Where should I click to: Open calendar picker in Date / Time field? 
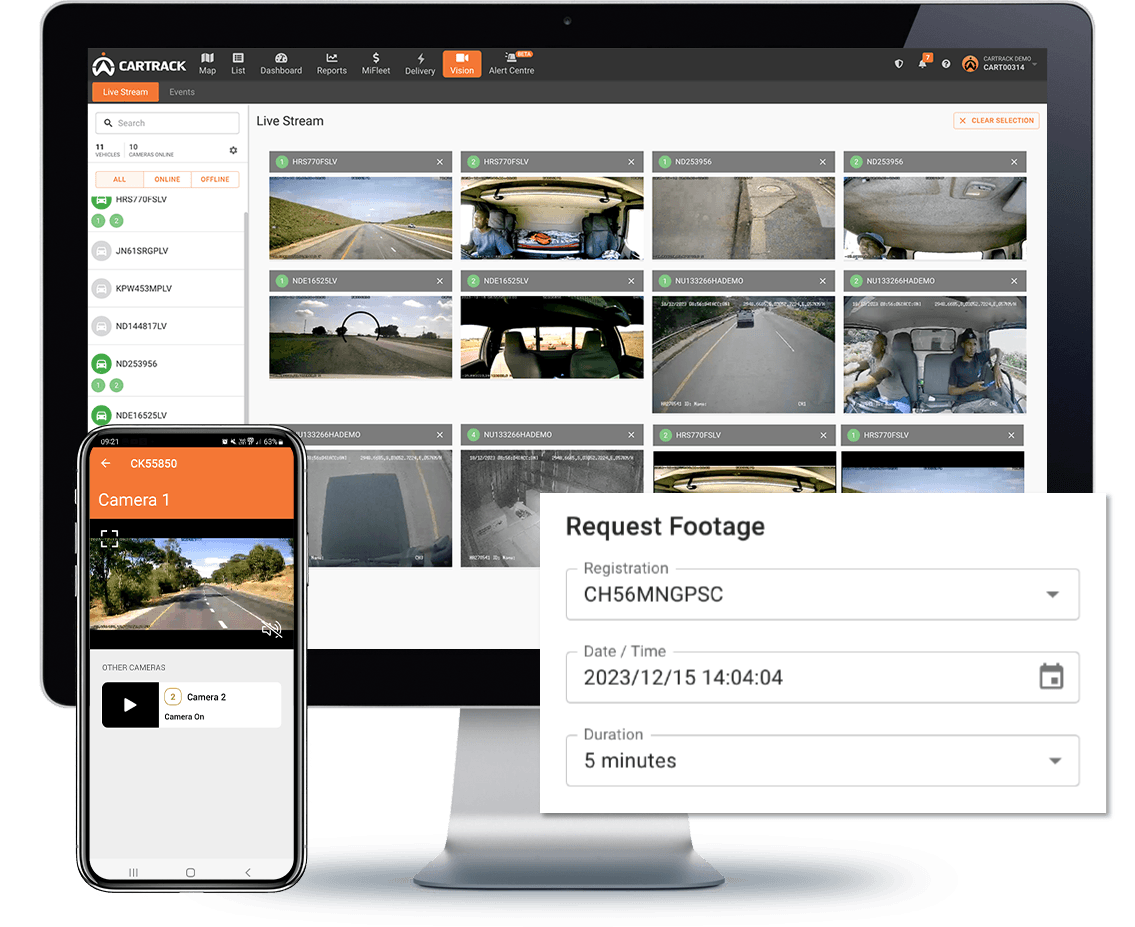click(x=1050, y=677)
